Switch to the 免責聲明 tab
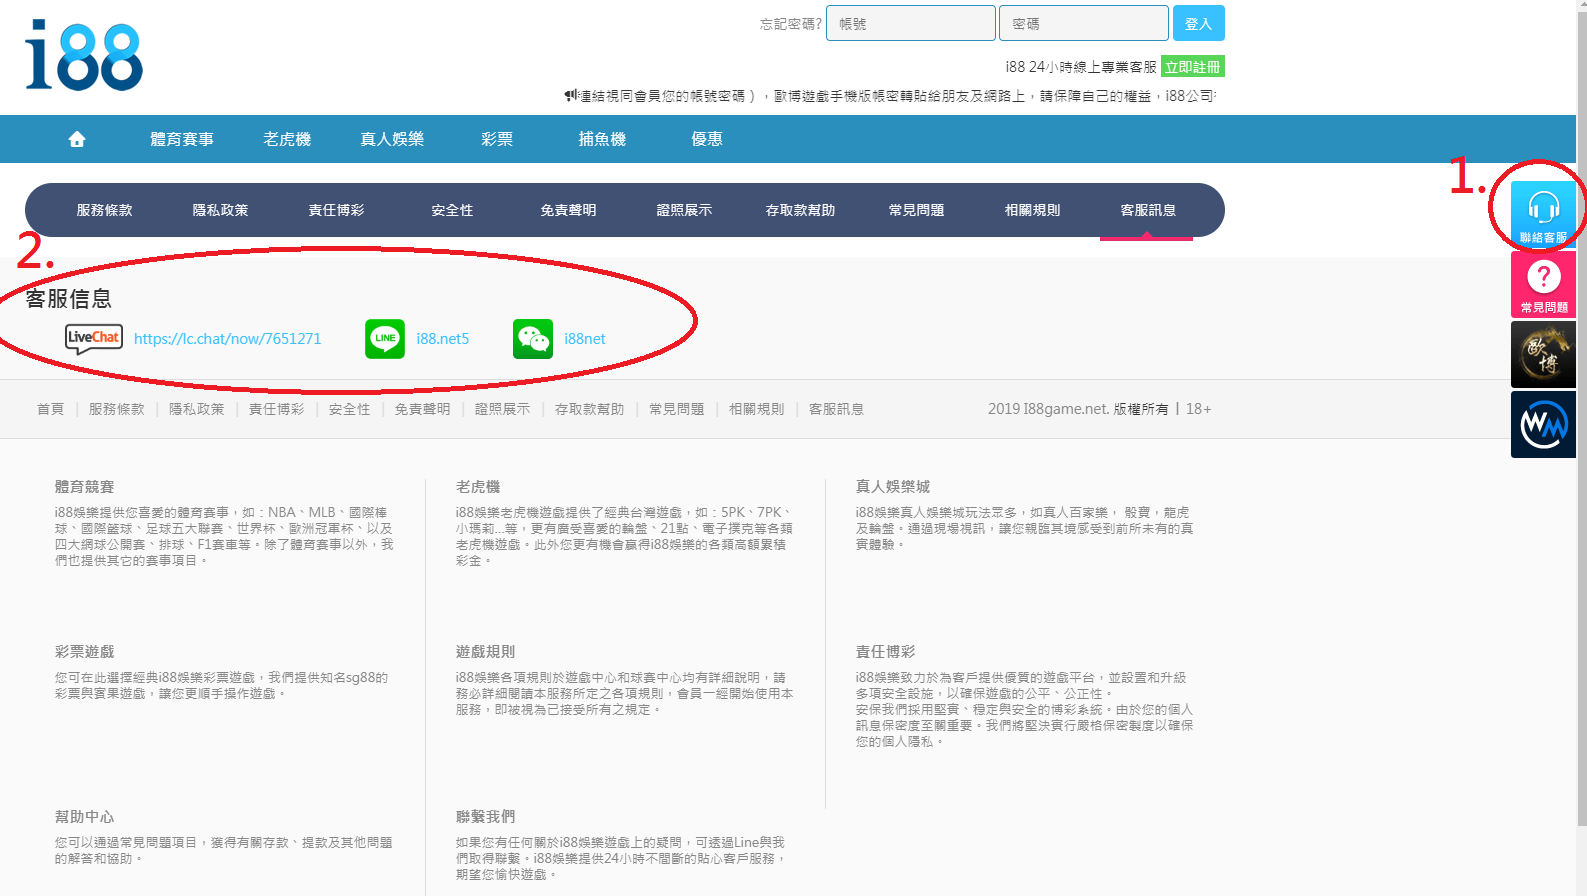Viewport: 1587px width, 896px height. tap(569, 210)
